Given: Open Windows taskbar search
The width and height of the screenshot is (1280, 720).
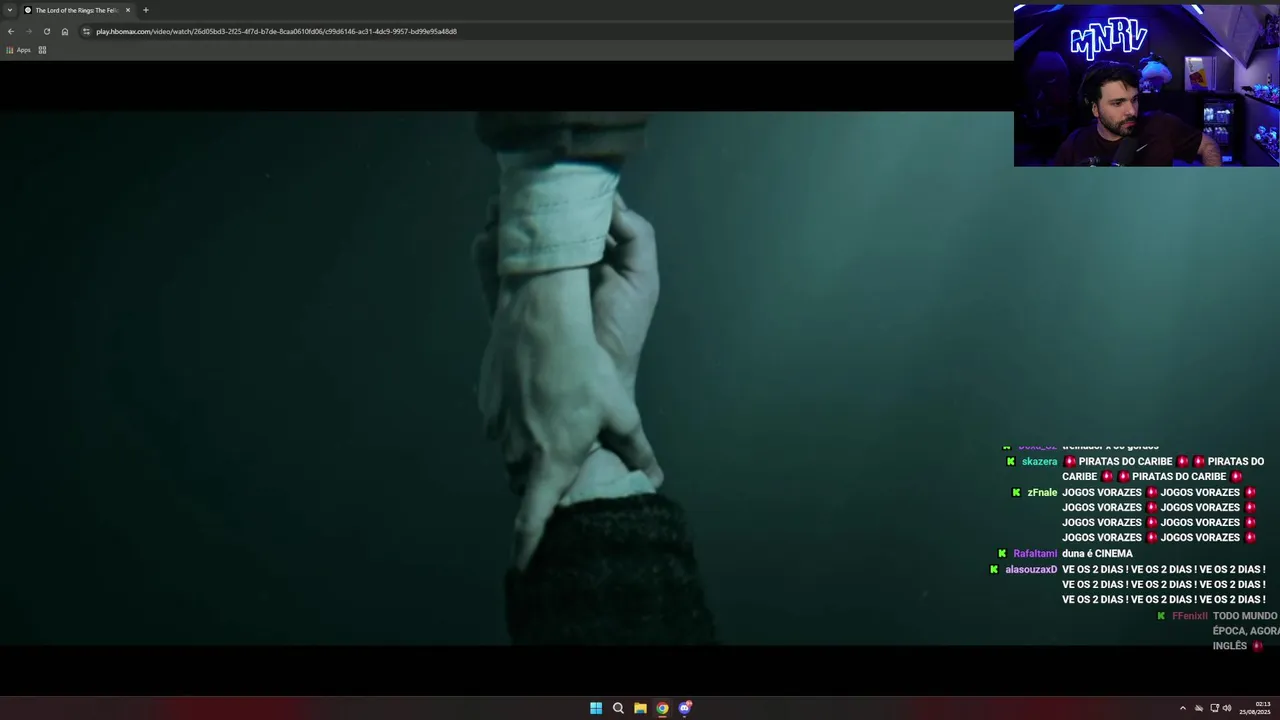Looking at the screenshot, I should (618, 708).
